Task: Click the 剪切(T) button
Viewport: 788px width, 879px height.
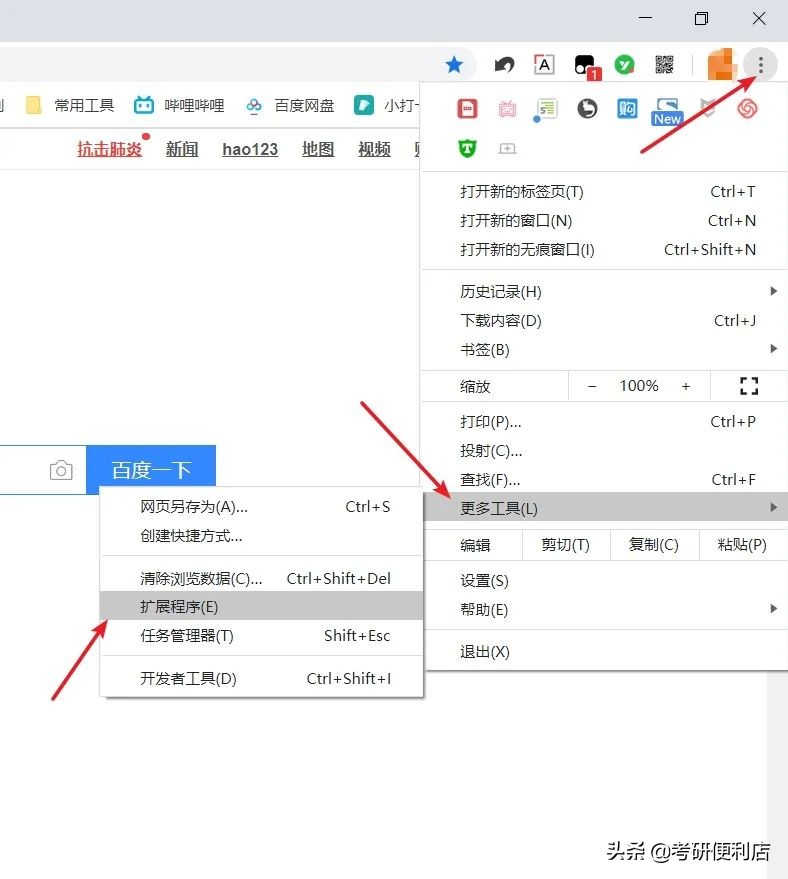Action: pos(565,545)
